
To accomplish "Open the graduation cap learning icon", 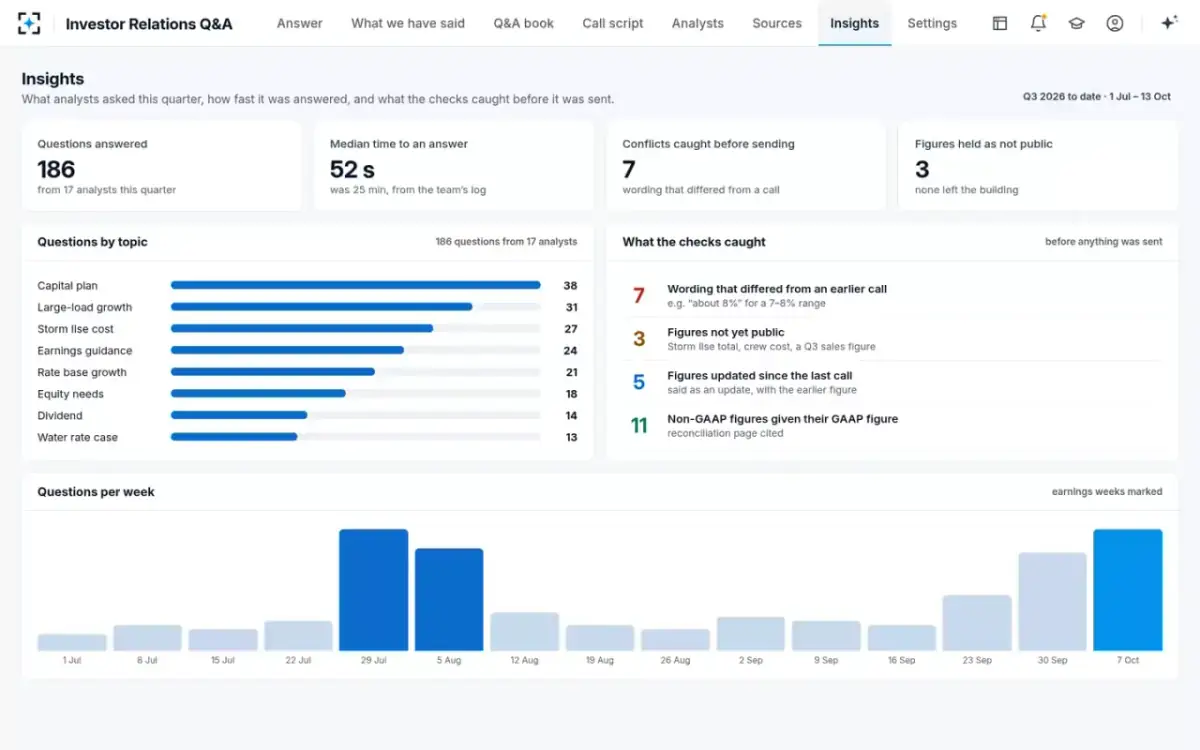I will click(1076, 23).
